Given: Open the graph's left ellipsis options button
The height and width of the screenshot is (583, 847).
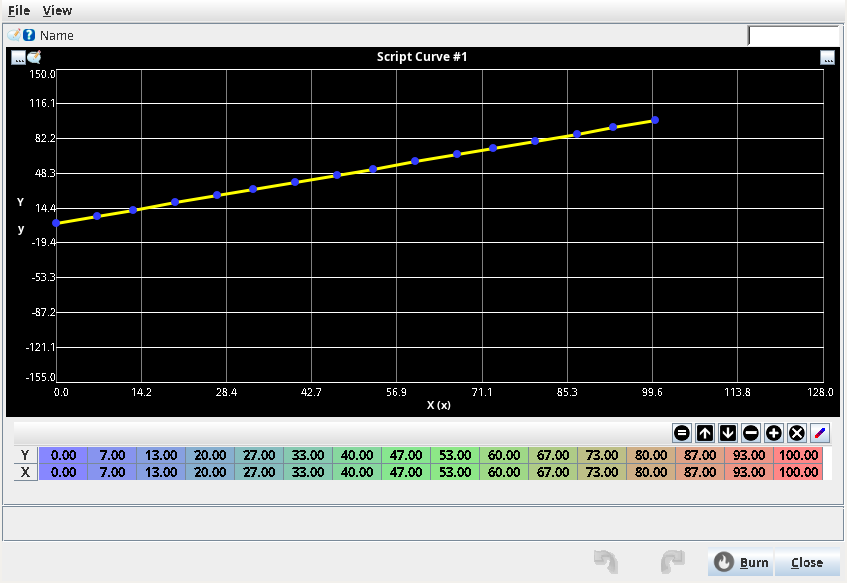Looking at the screenshot, I should [18, 57].
